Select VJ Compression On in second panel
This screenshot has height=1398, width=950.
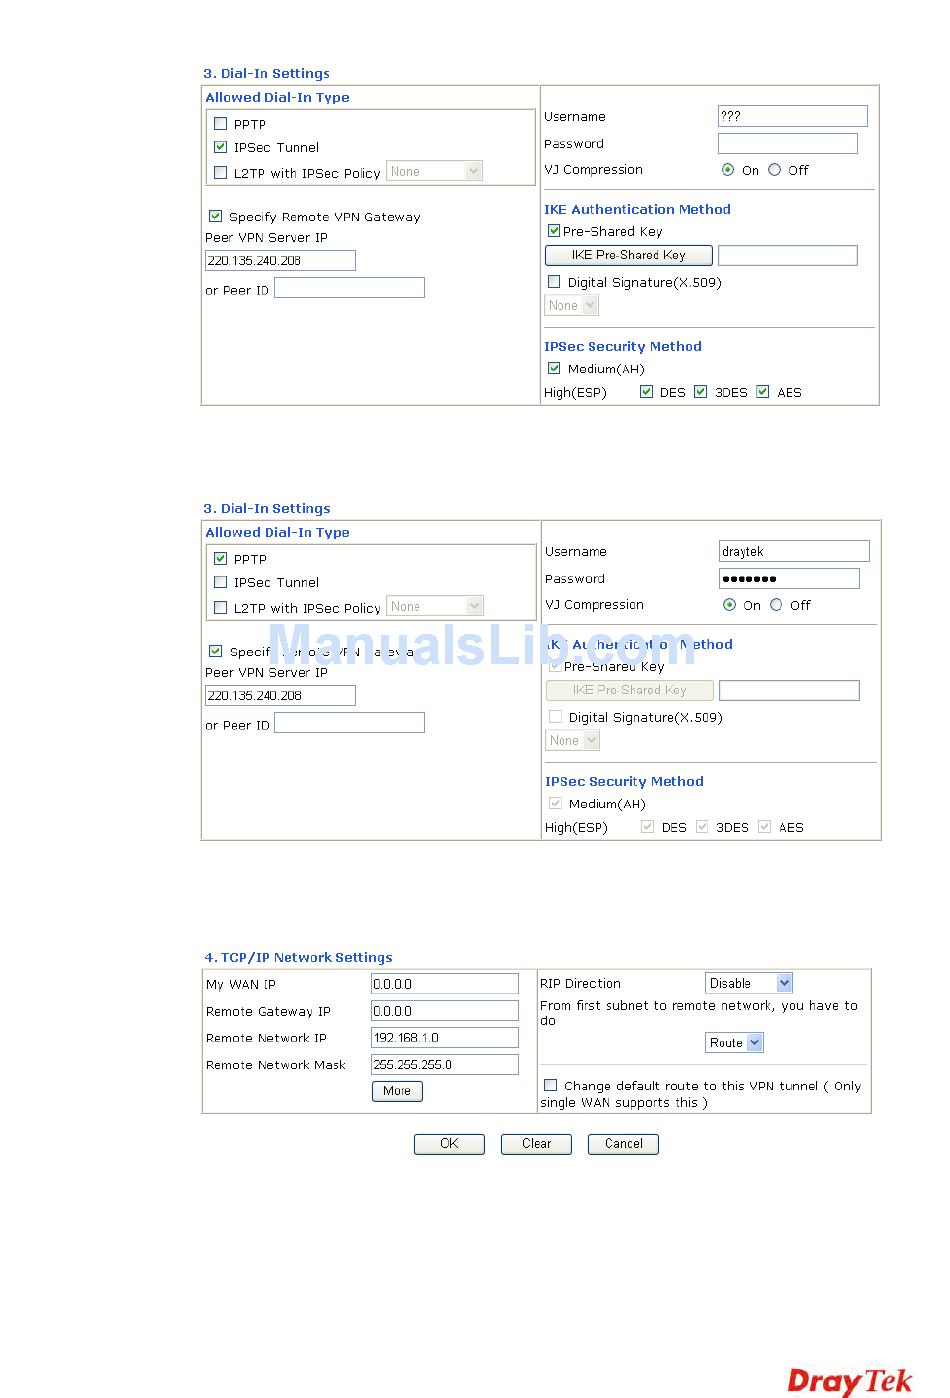click(x=729, y=605)
